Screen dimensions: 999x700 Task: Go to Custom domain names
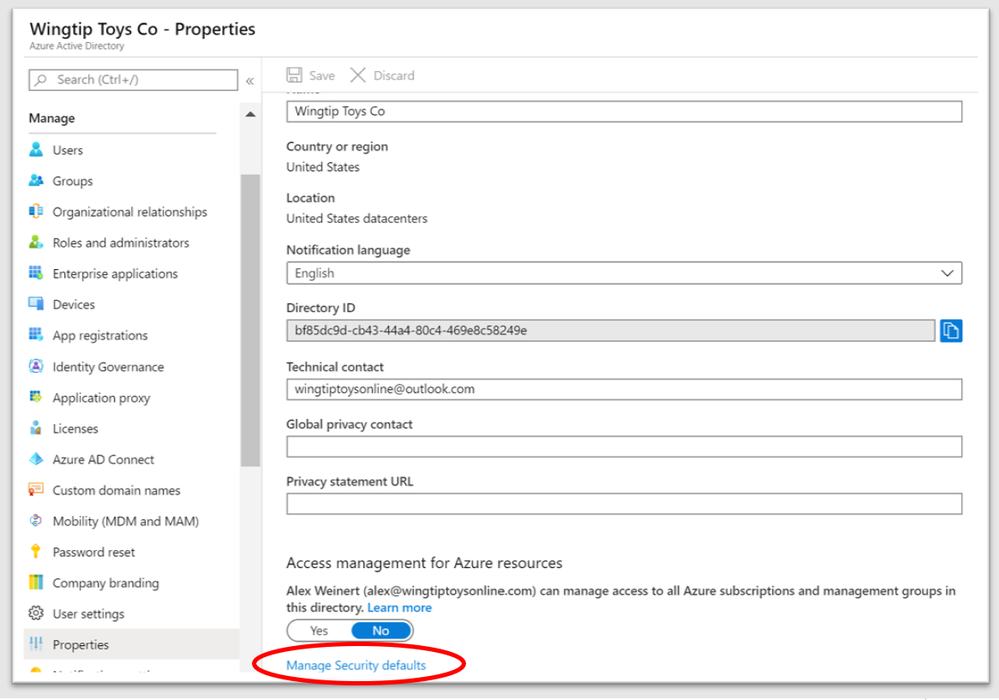tap(116, 490)
